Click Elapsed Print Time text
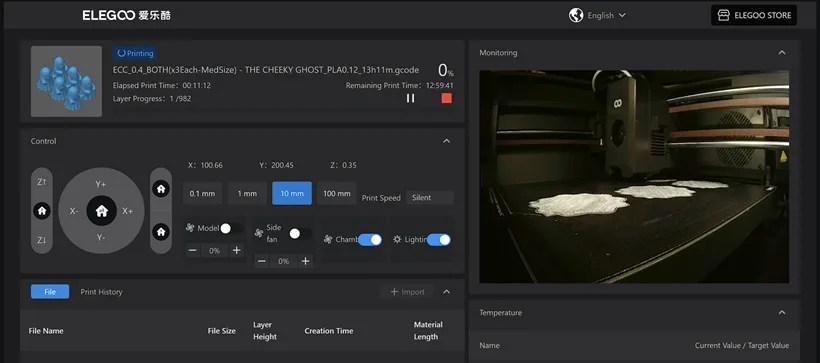Screen dimensions: 820x363 pyautogui.click(x=162, y=85)
